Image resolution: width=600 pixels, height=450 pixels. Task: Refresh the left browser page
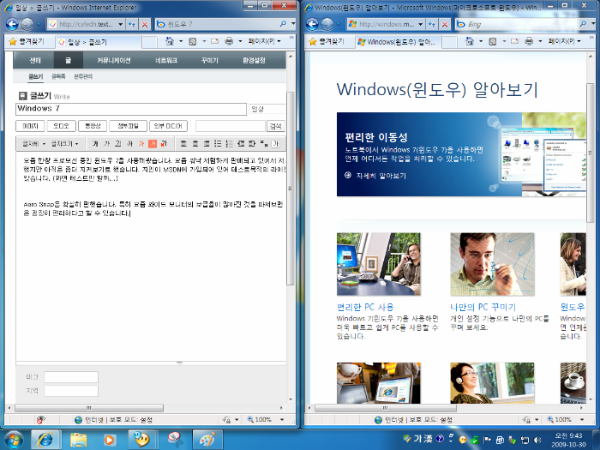pyautogui.click(x=132, y=24)
